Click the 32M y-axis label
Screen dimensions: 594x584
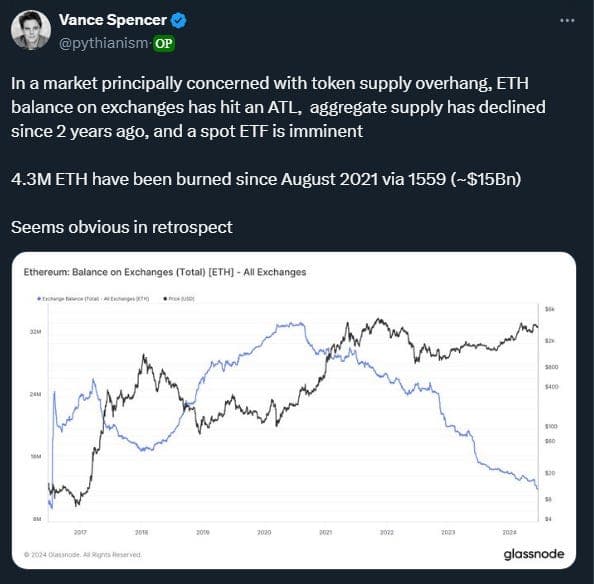35,332
